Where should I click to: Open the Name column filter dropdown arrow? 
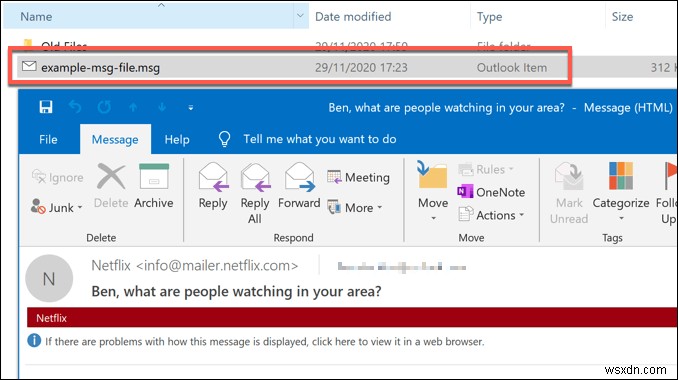coord(301,16)
